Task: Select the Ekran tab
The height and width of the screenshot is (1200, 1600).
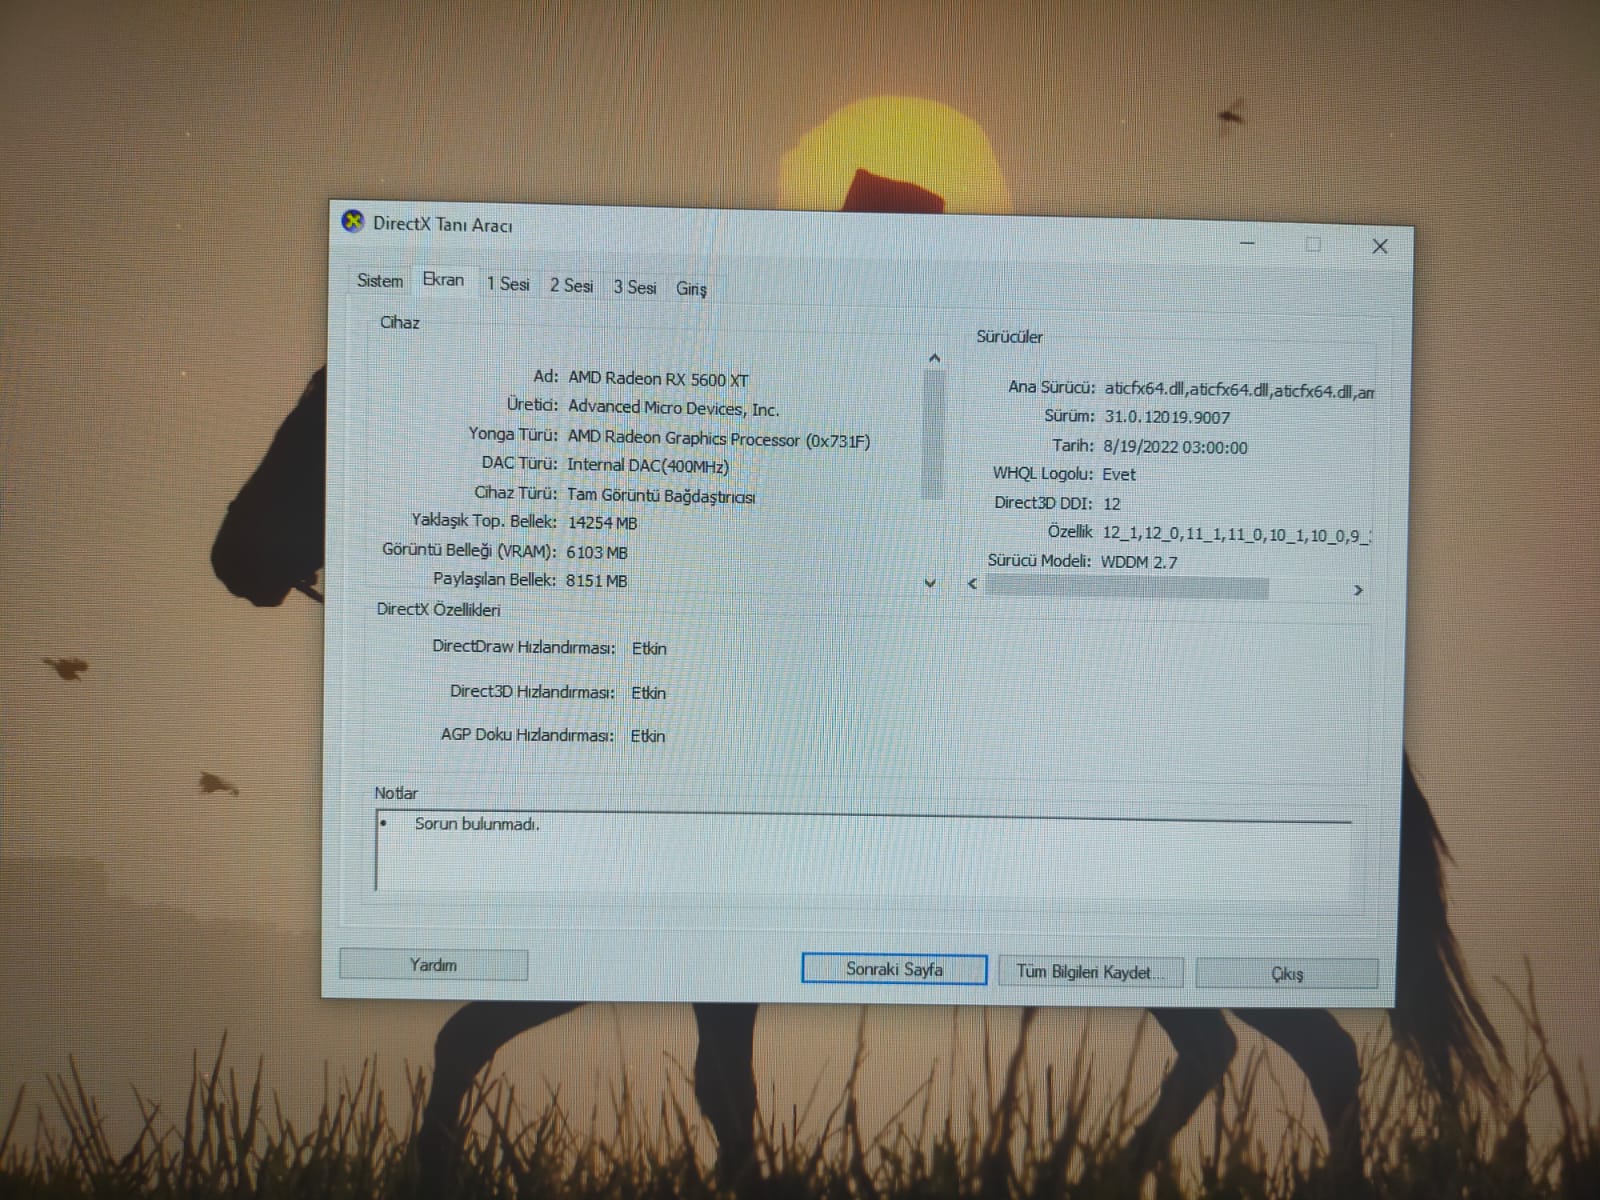Action: pos(443,280)
